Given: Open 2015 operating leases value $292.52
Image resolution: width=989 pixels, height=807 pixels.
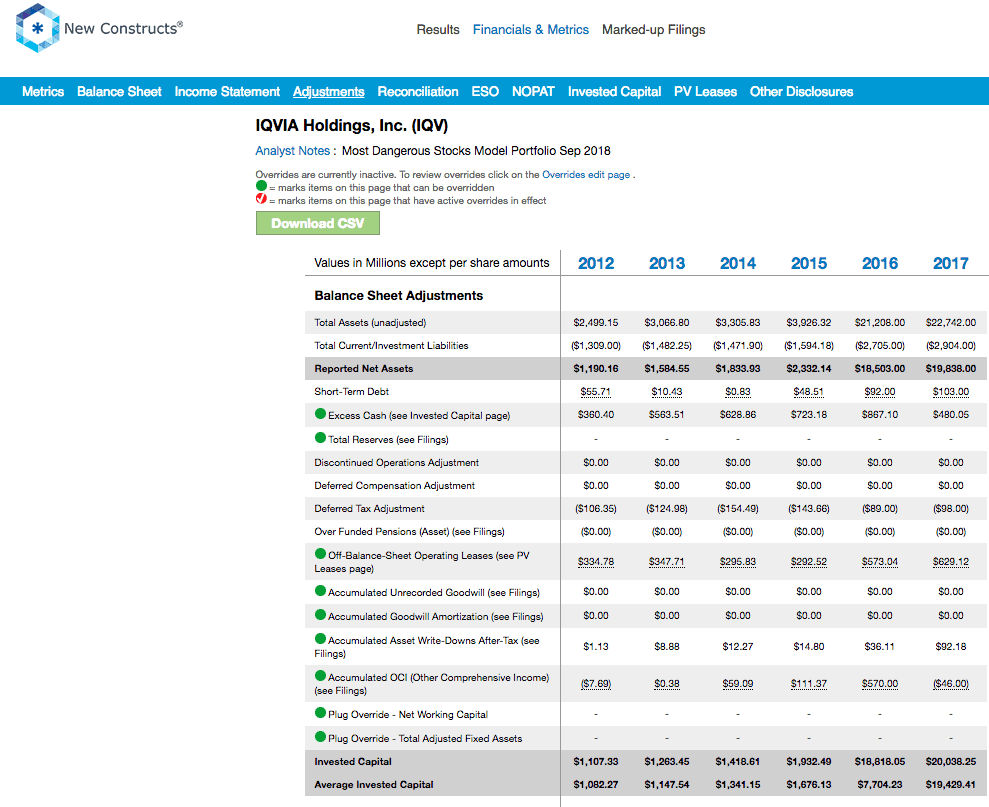Looking at the screenshot, I should pos(809,562).
